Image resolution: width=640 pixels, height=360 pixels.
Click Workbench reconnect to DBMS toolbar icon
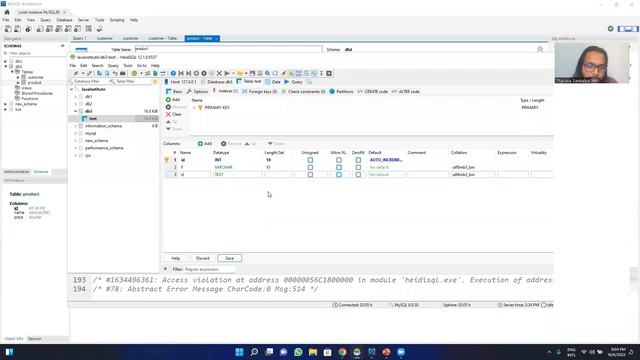click(99, 29)
